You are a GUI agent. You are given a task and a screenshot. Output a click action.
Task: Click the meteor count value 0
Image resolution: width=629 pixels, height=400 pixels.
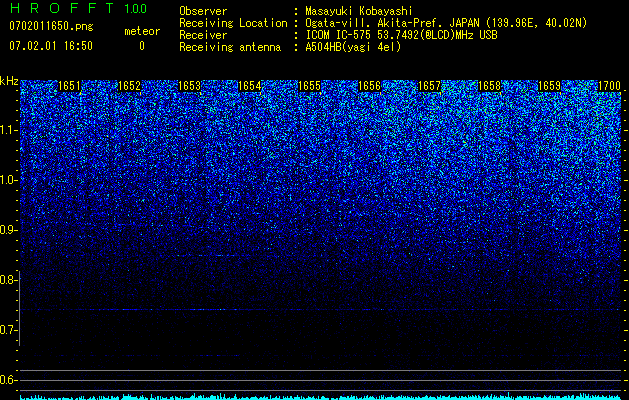[142, 46]
